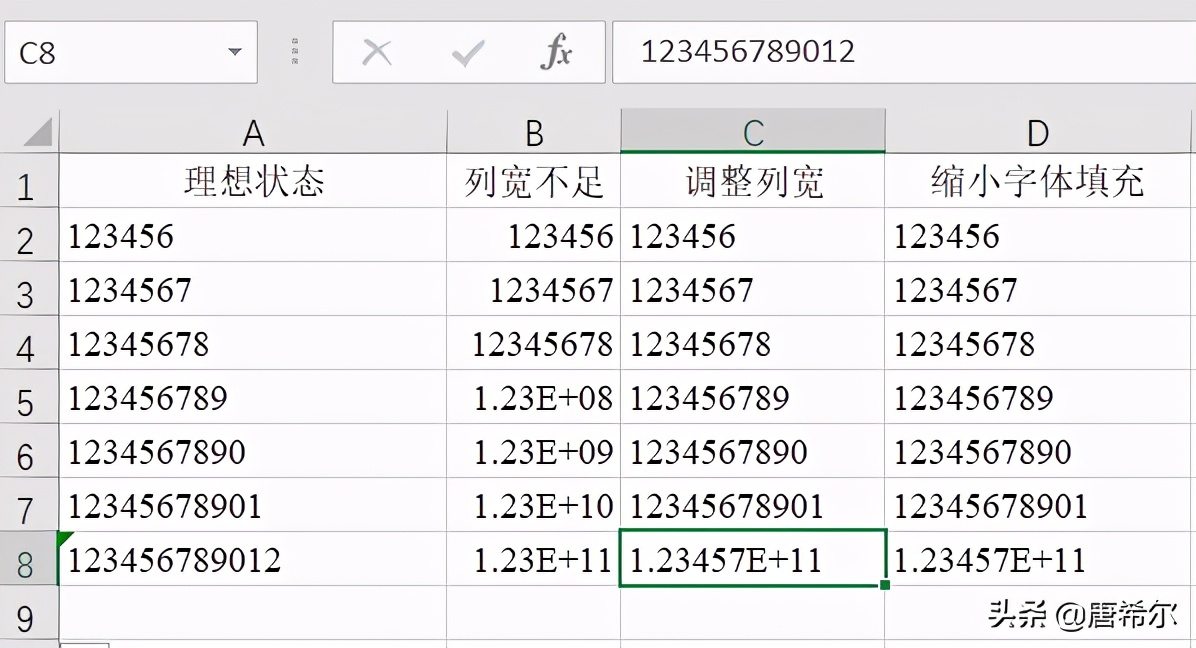Click cell B1 with 列宽不足

coord(534,181)
